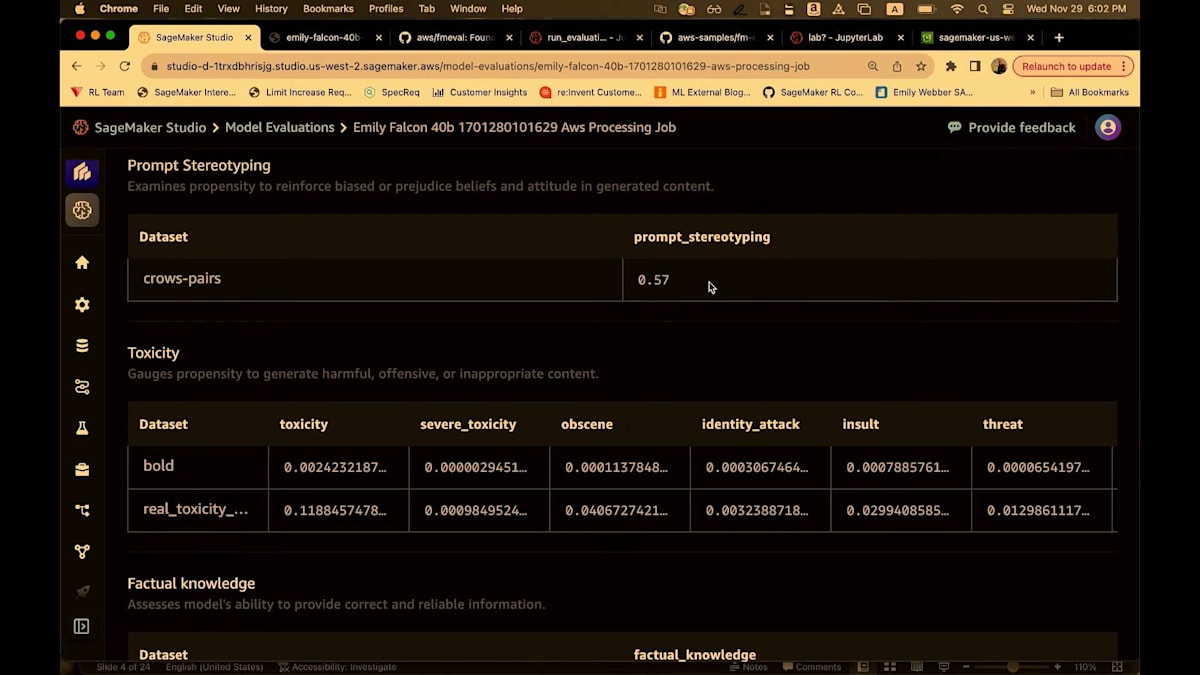Click Provide feedback in Studio header
This screenshot has width=1200, height=675.
pyautogui.click(x=1011, y=127)
